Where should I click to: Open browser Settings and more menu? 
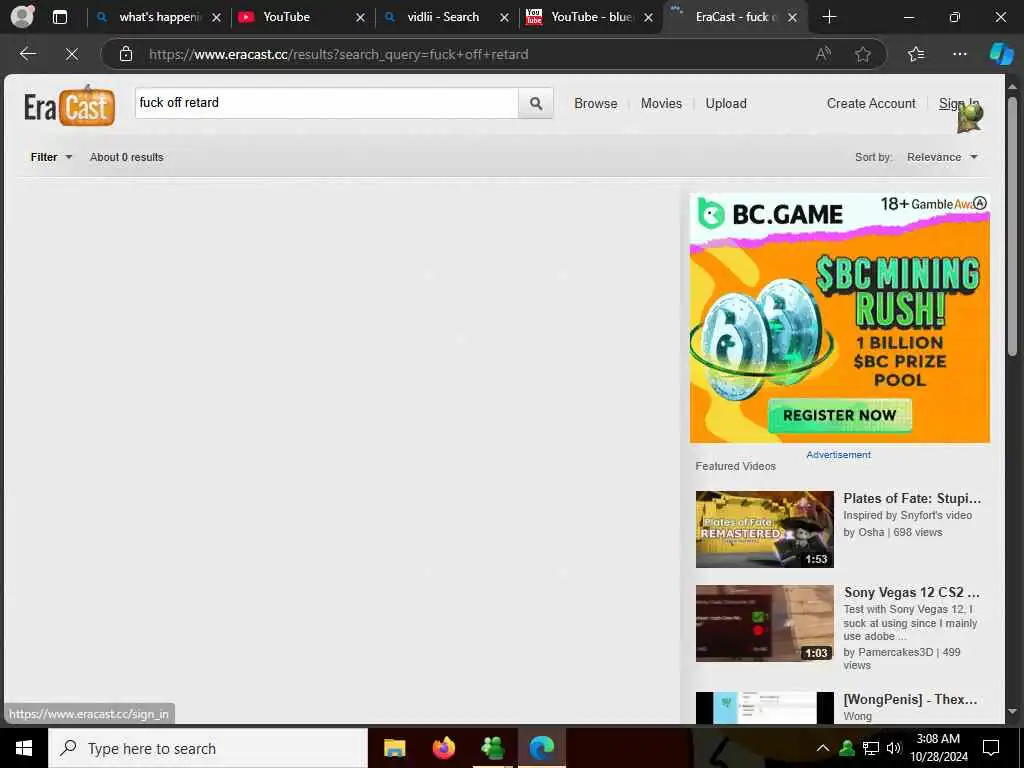click(959, 54)
